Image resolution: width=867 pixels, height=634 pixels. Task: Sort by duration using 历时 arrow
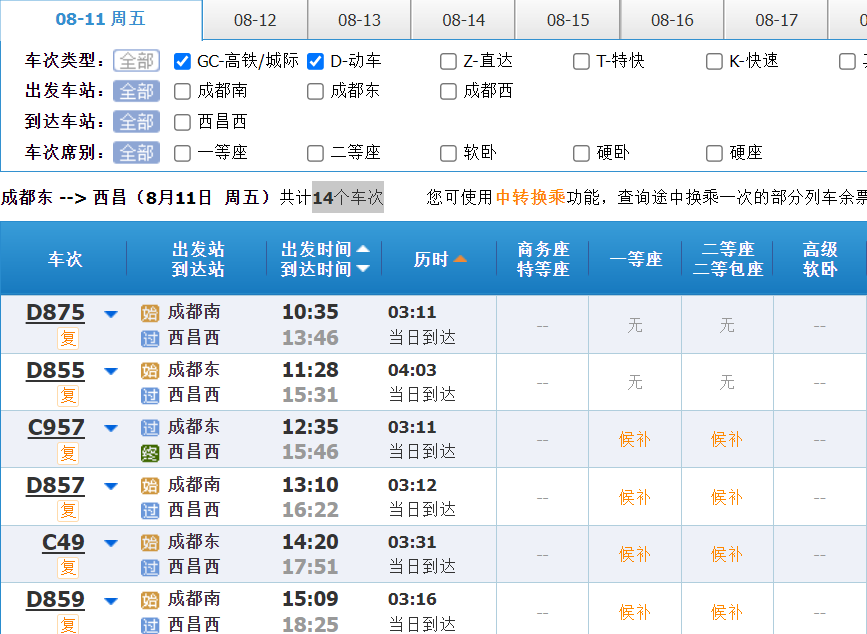pyautogui.click(x=460, y=259)
